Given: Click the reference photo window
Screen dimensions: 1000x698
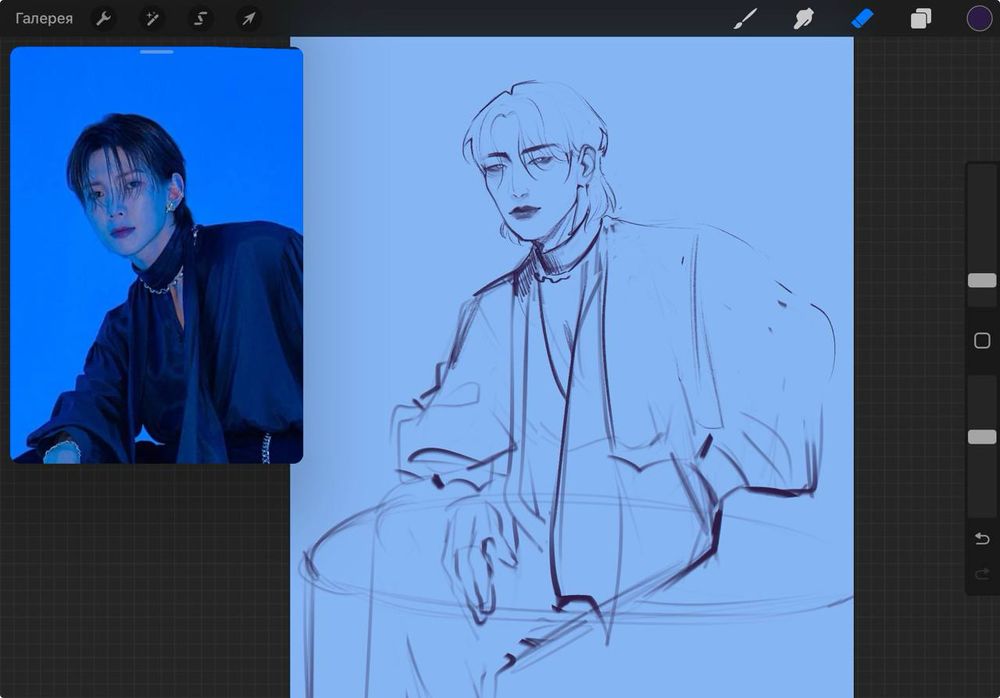Looking at the screenshot, I should (x=157, y=255).
